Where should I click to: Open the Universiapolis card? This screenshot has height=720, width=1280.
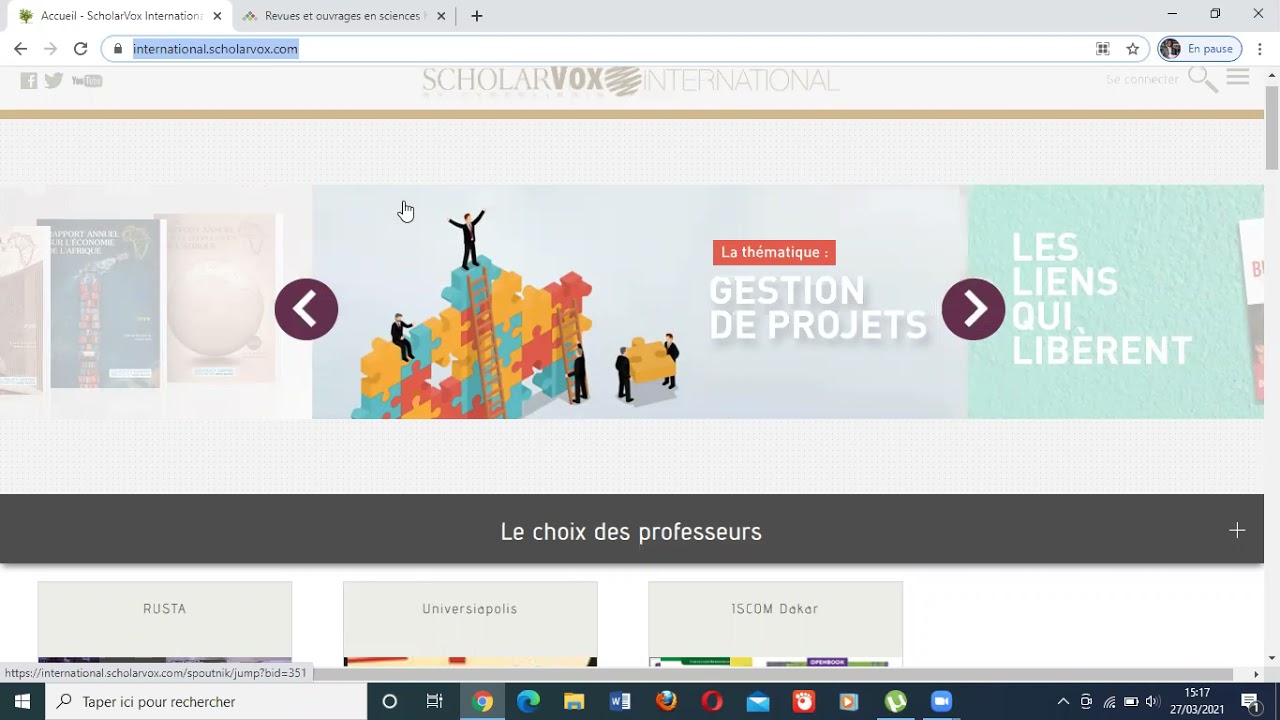tap(470, 624)
